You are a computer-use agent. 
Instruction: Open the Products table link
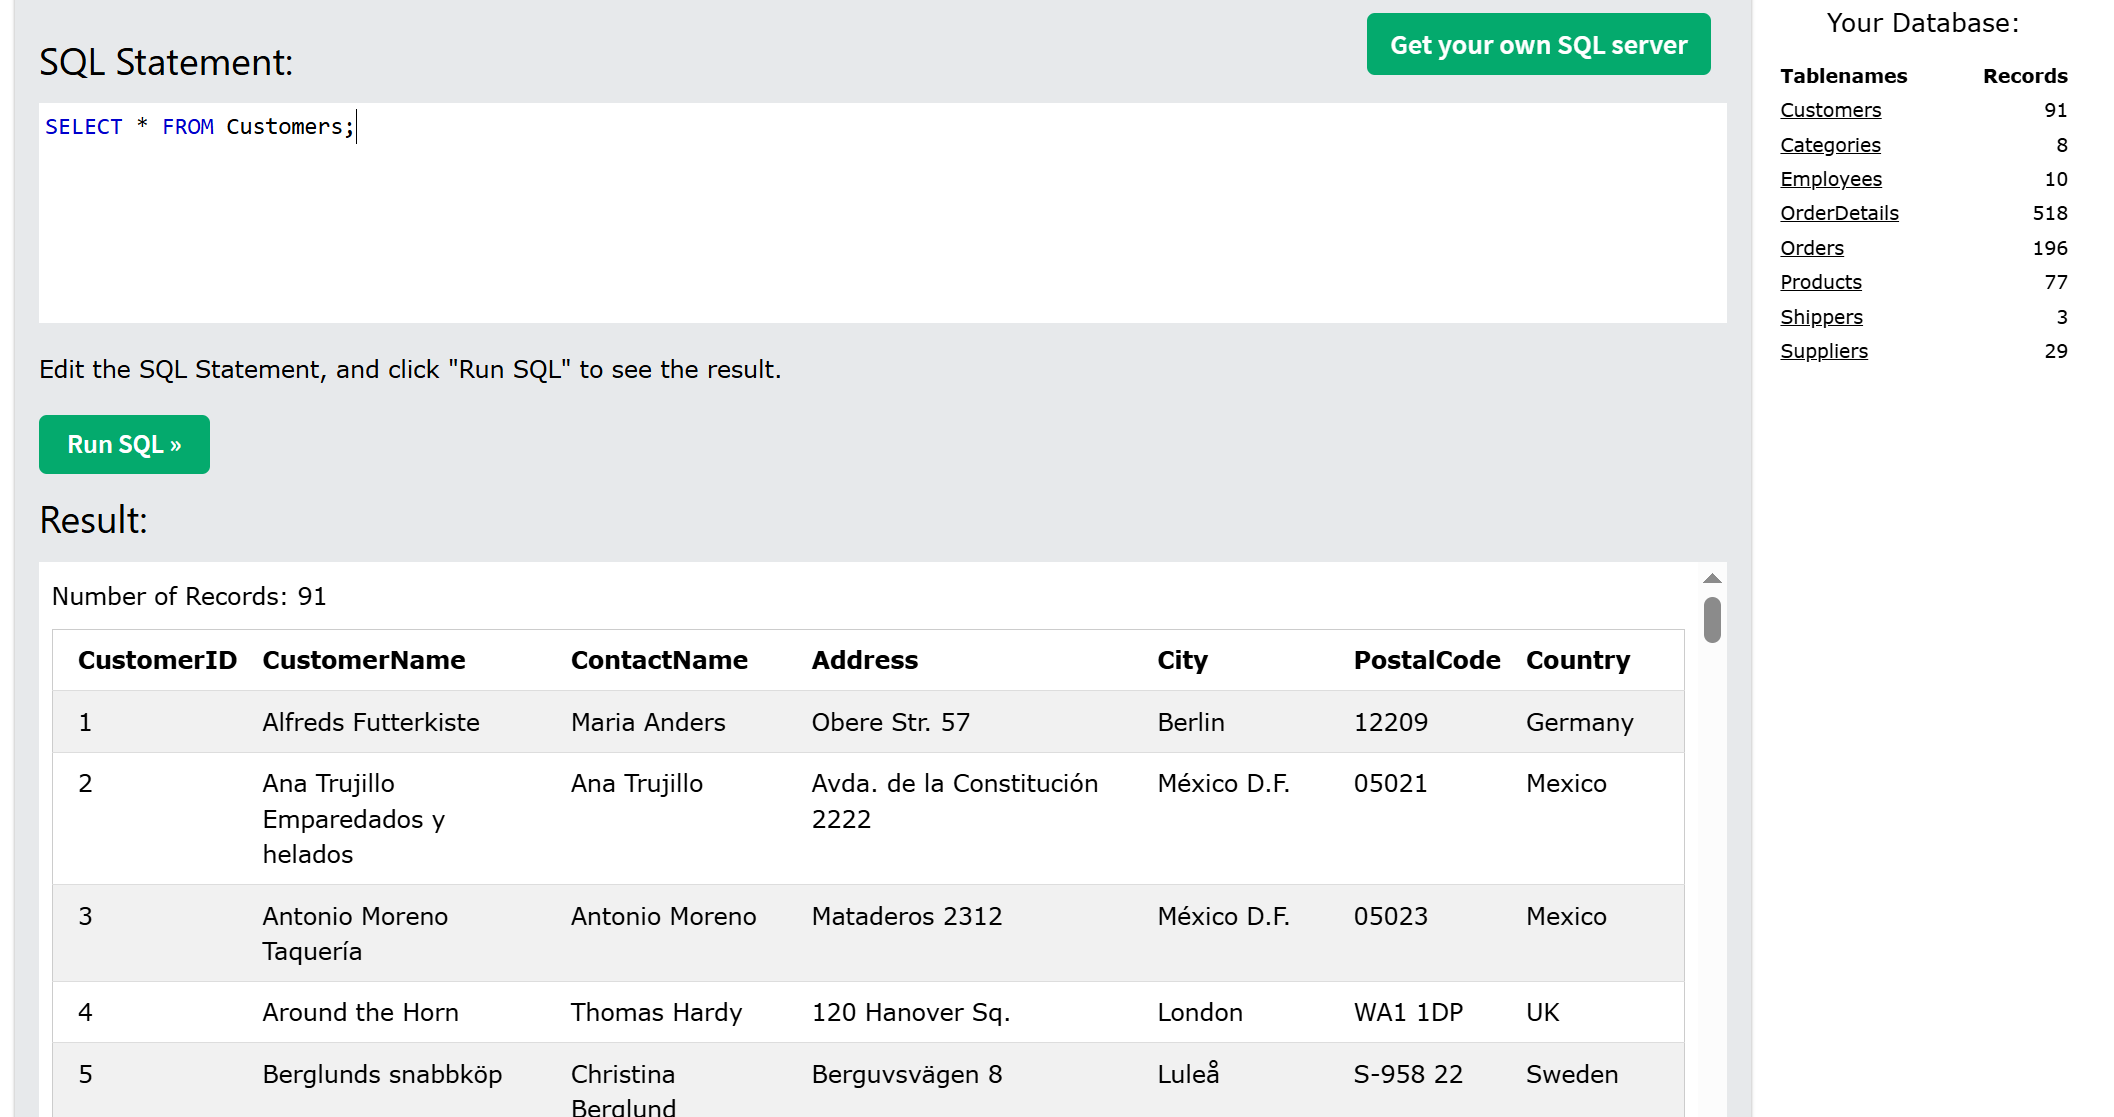pyautogui.click(x=1820, y=282)
